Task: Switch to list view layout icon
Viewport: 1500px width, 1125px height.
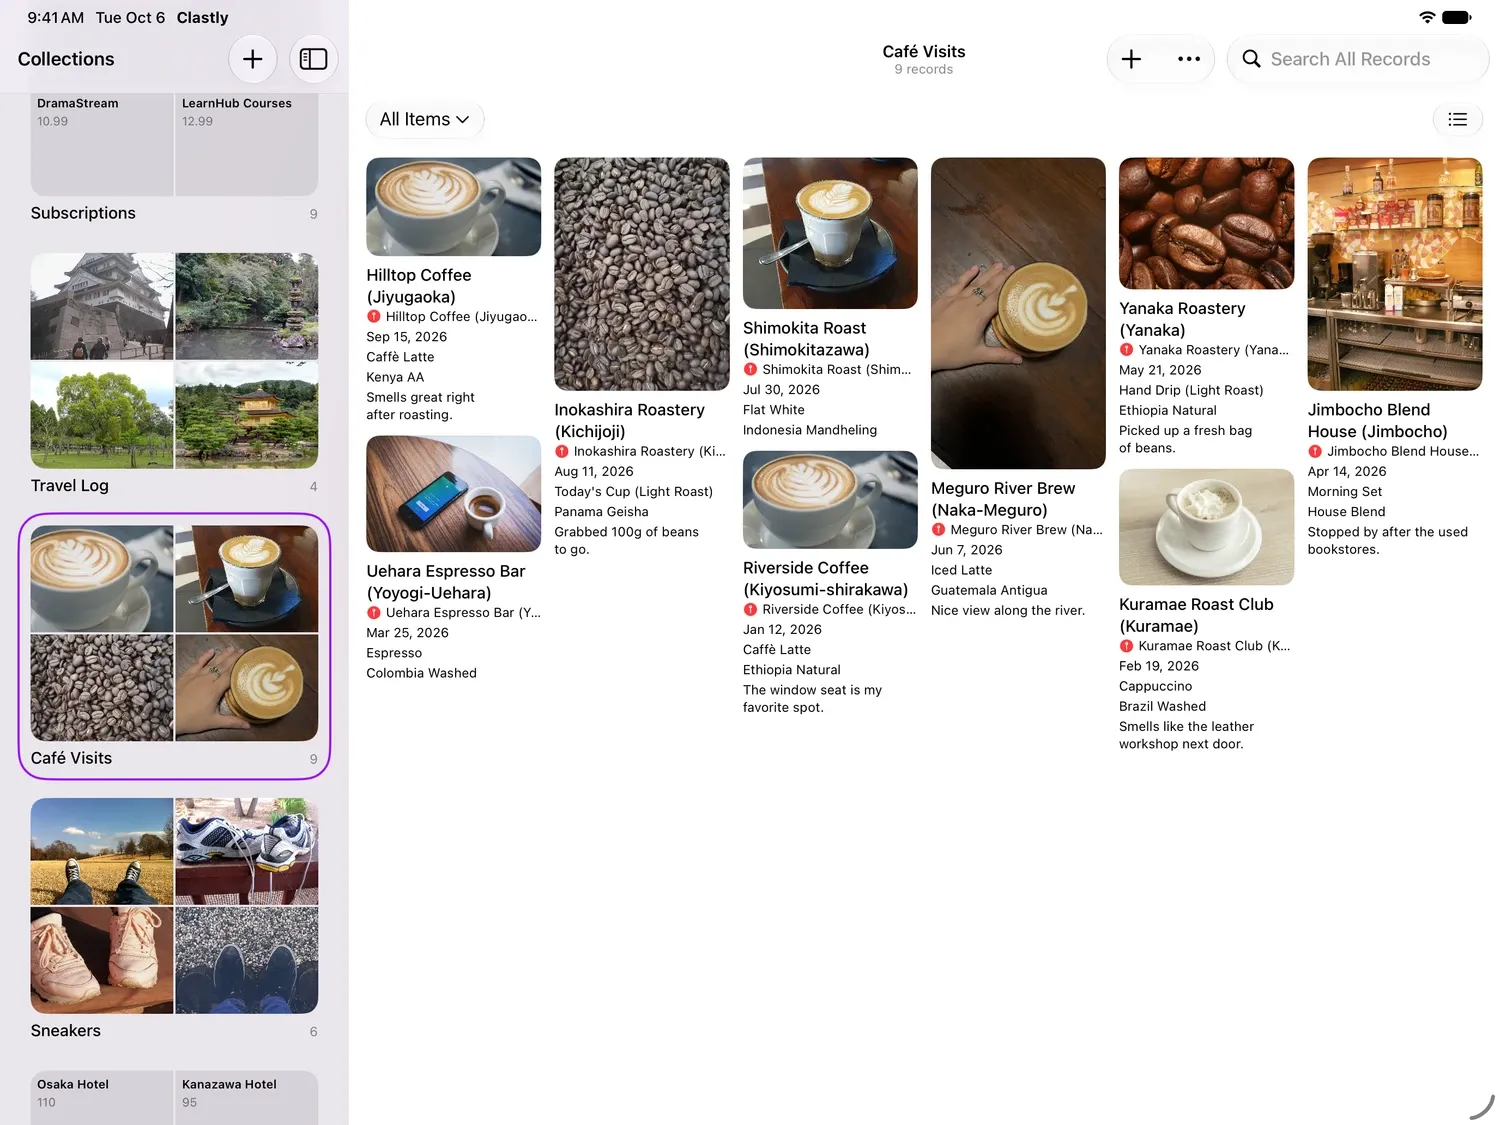Action: tap(1458, 120)
